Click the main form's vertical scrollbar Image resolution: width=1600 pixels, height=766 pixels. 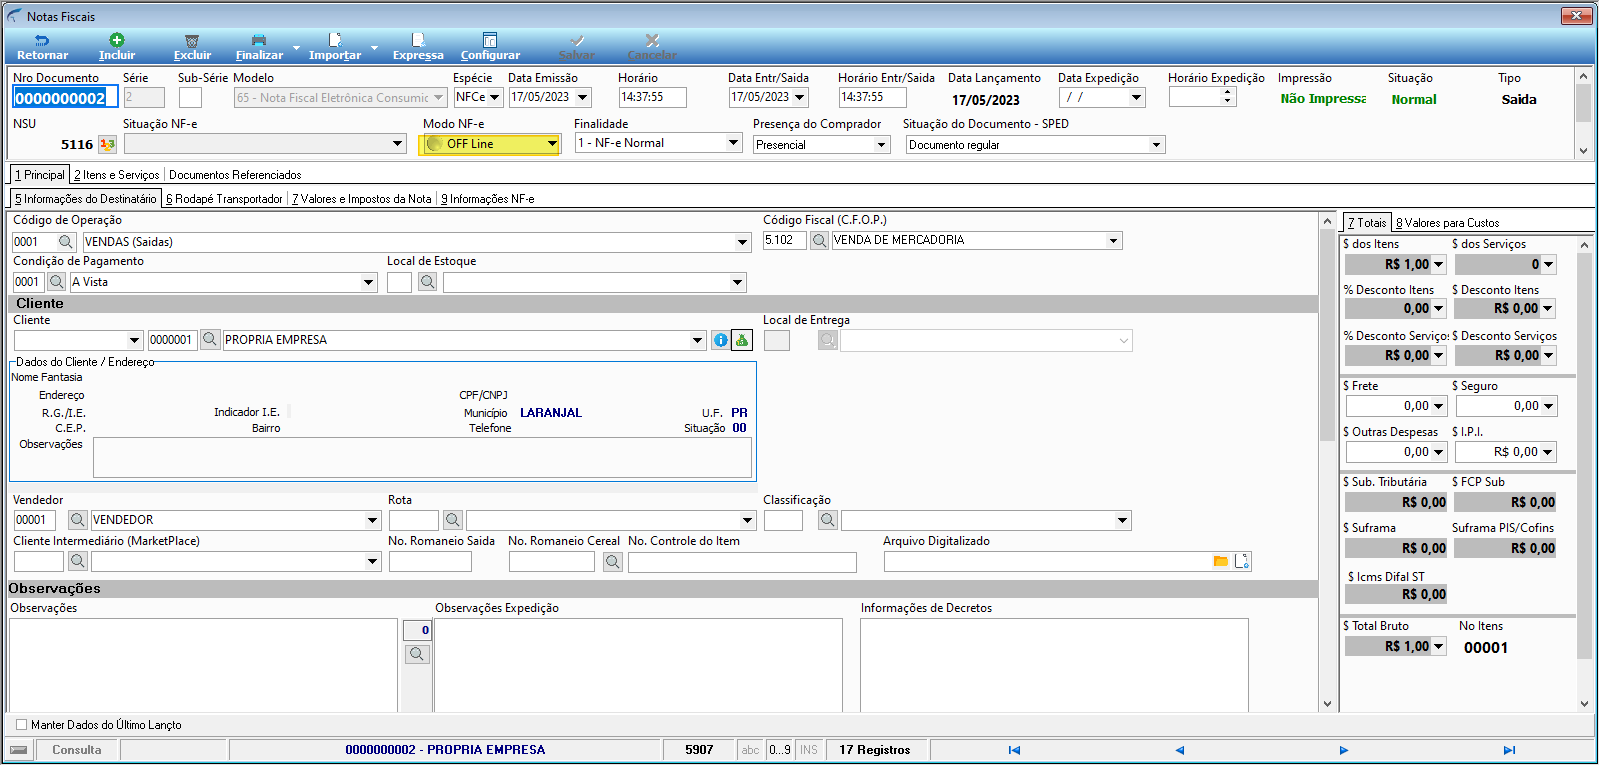(x=1328, y=462)
